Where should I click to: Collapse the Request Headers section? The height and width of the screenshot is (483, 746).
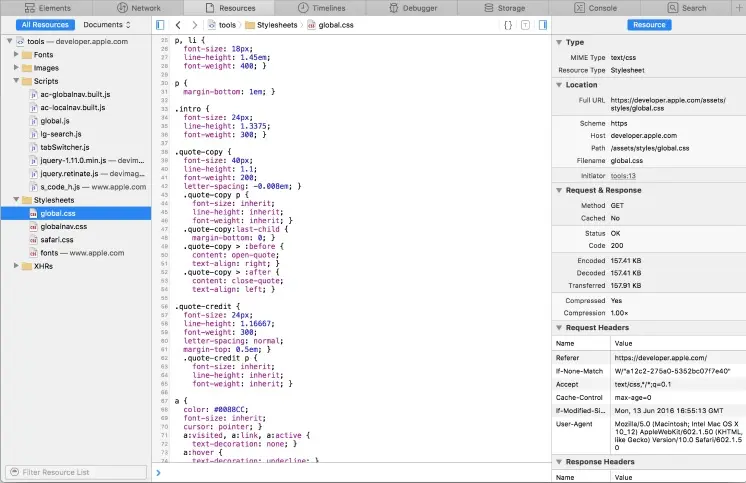559,327
